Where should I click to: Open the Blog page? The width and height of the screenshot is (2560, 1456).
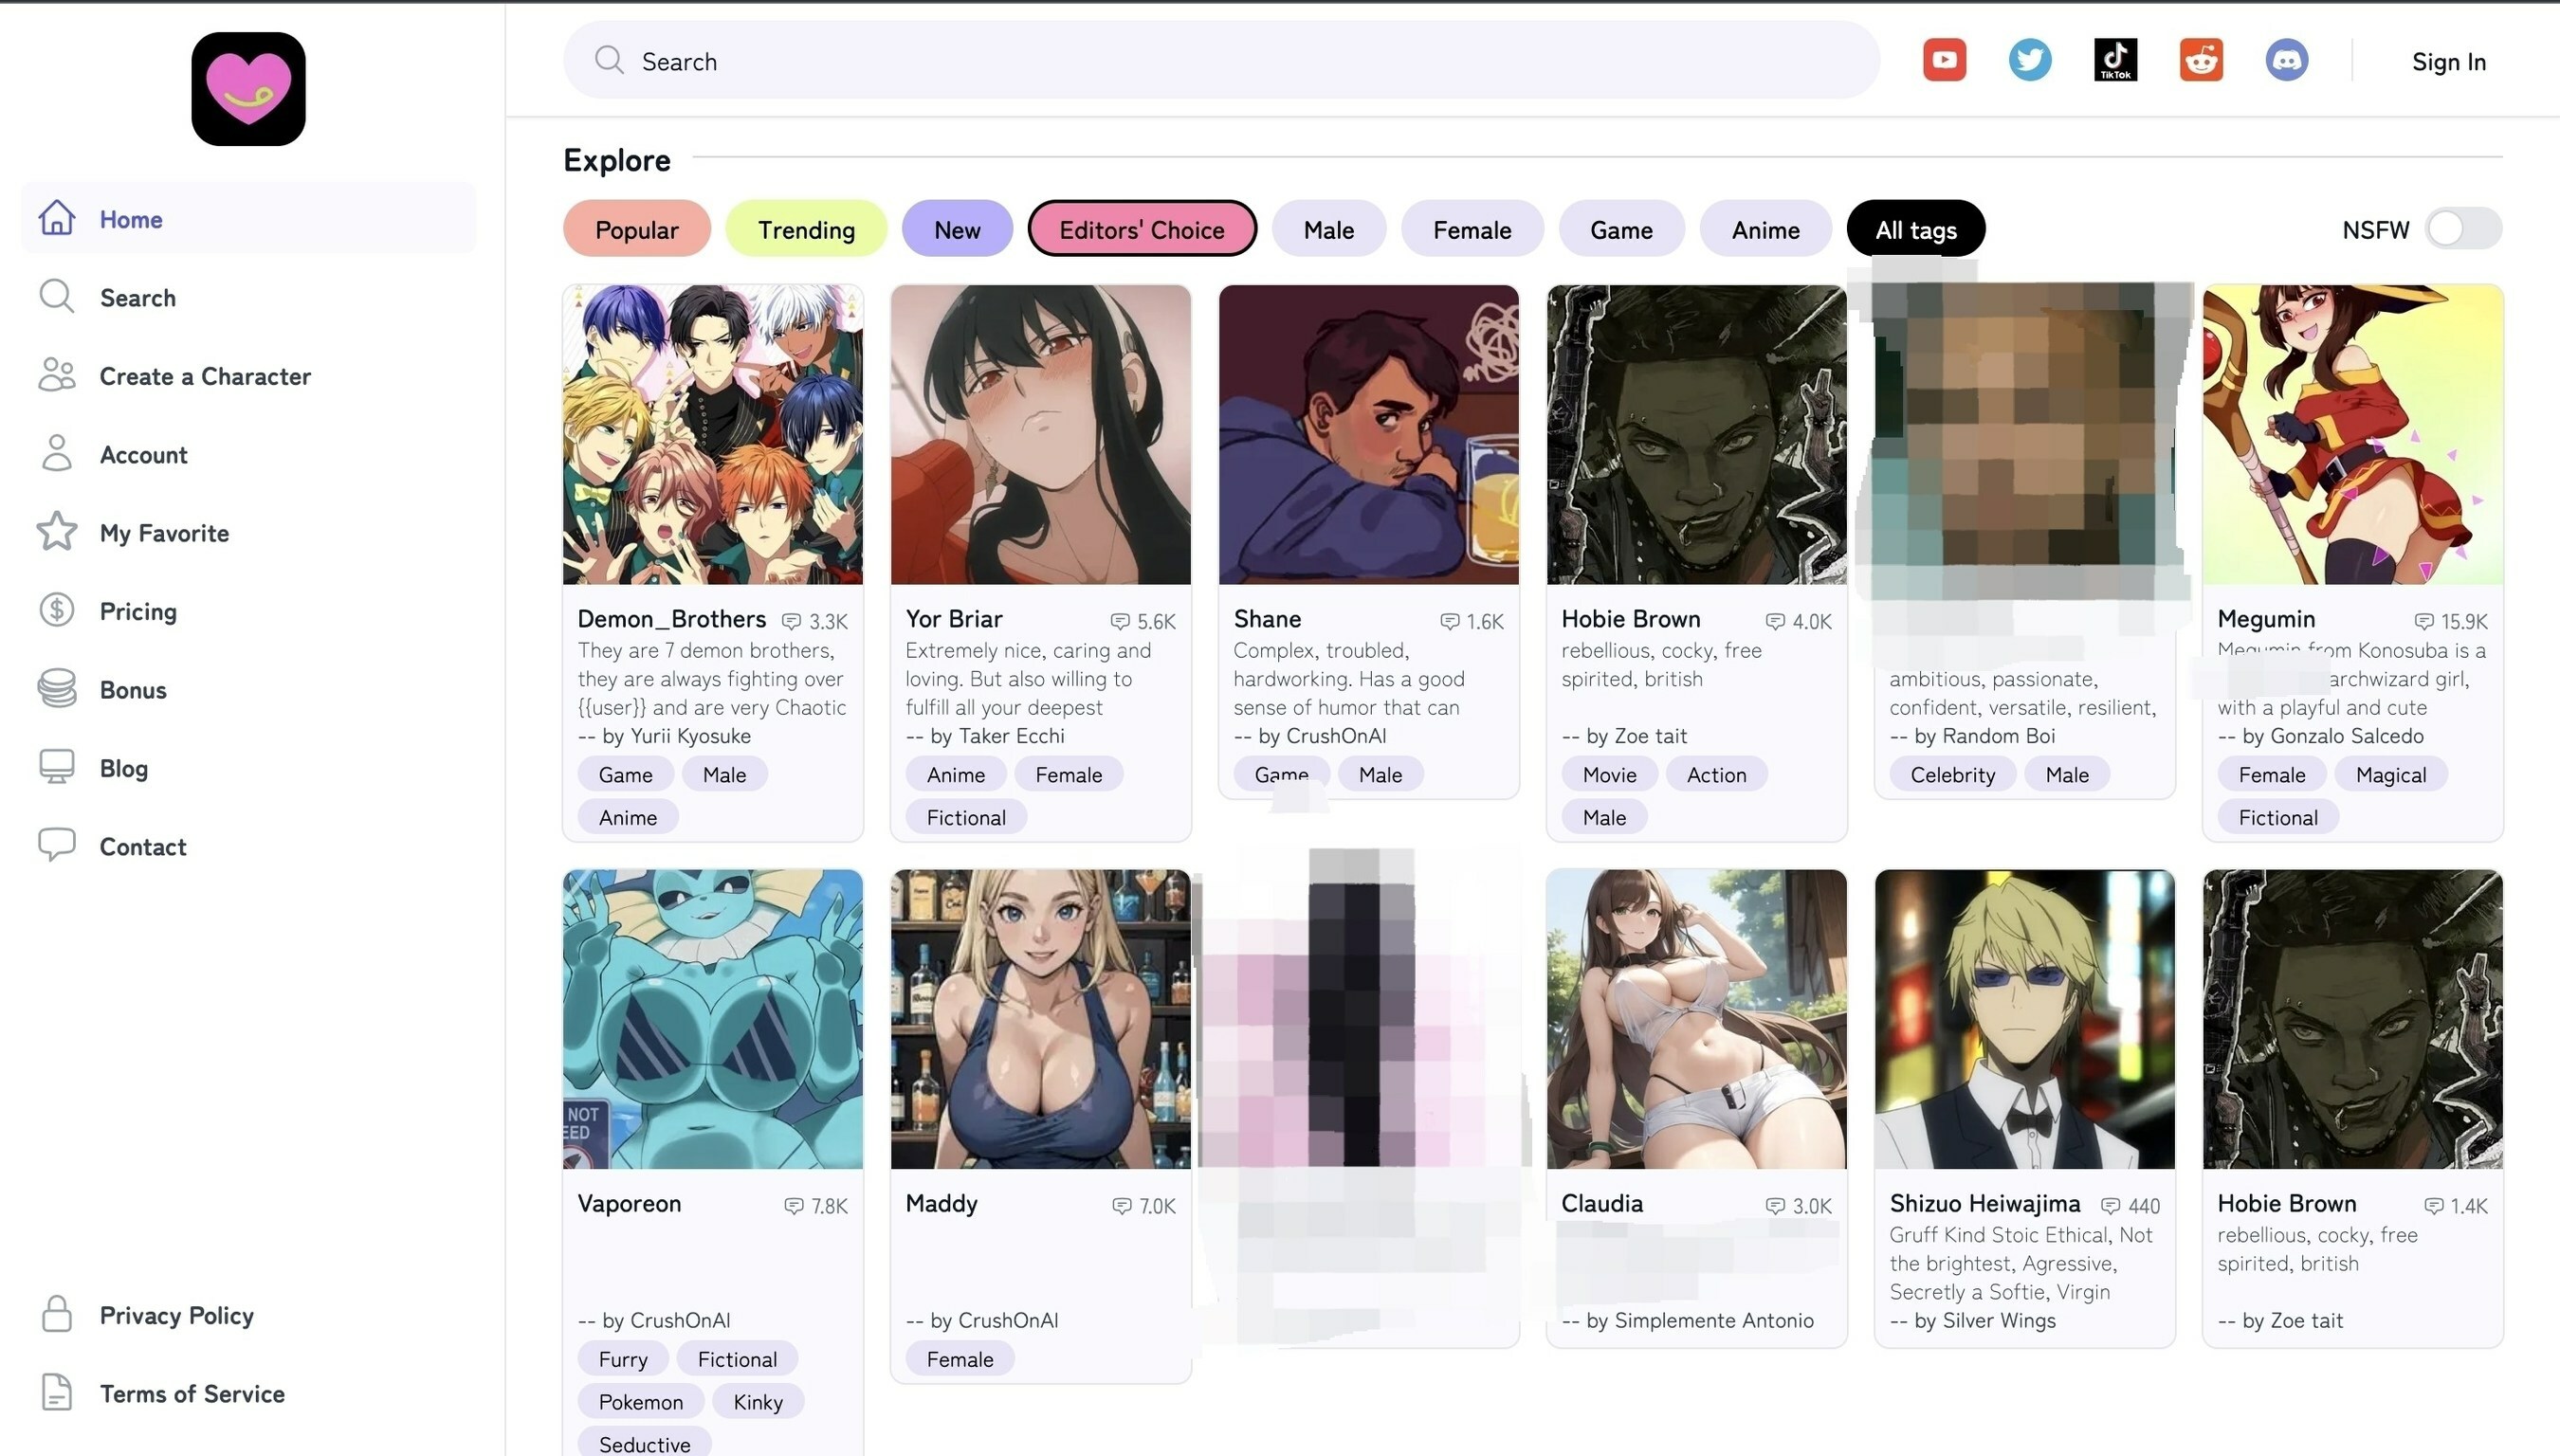(x=124, y=768)
